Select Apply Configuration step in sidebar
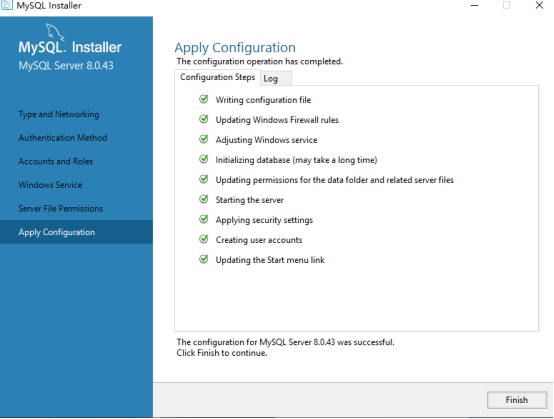Screen dimensions: 554x419 point(76,232)
